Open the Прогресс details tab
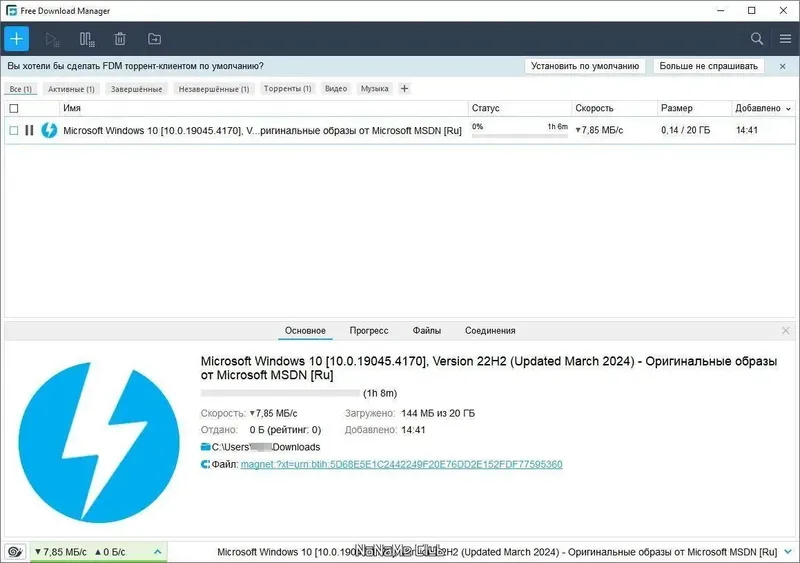 point(369,331)
